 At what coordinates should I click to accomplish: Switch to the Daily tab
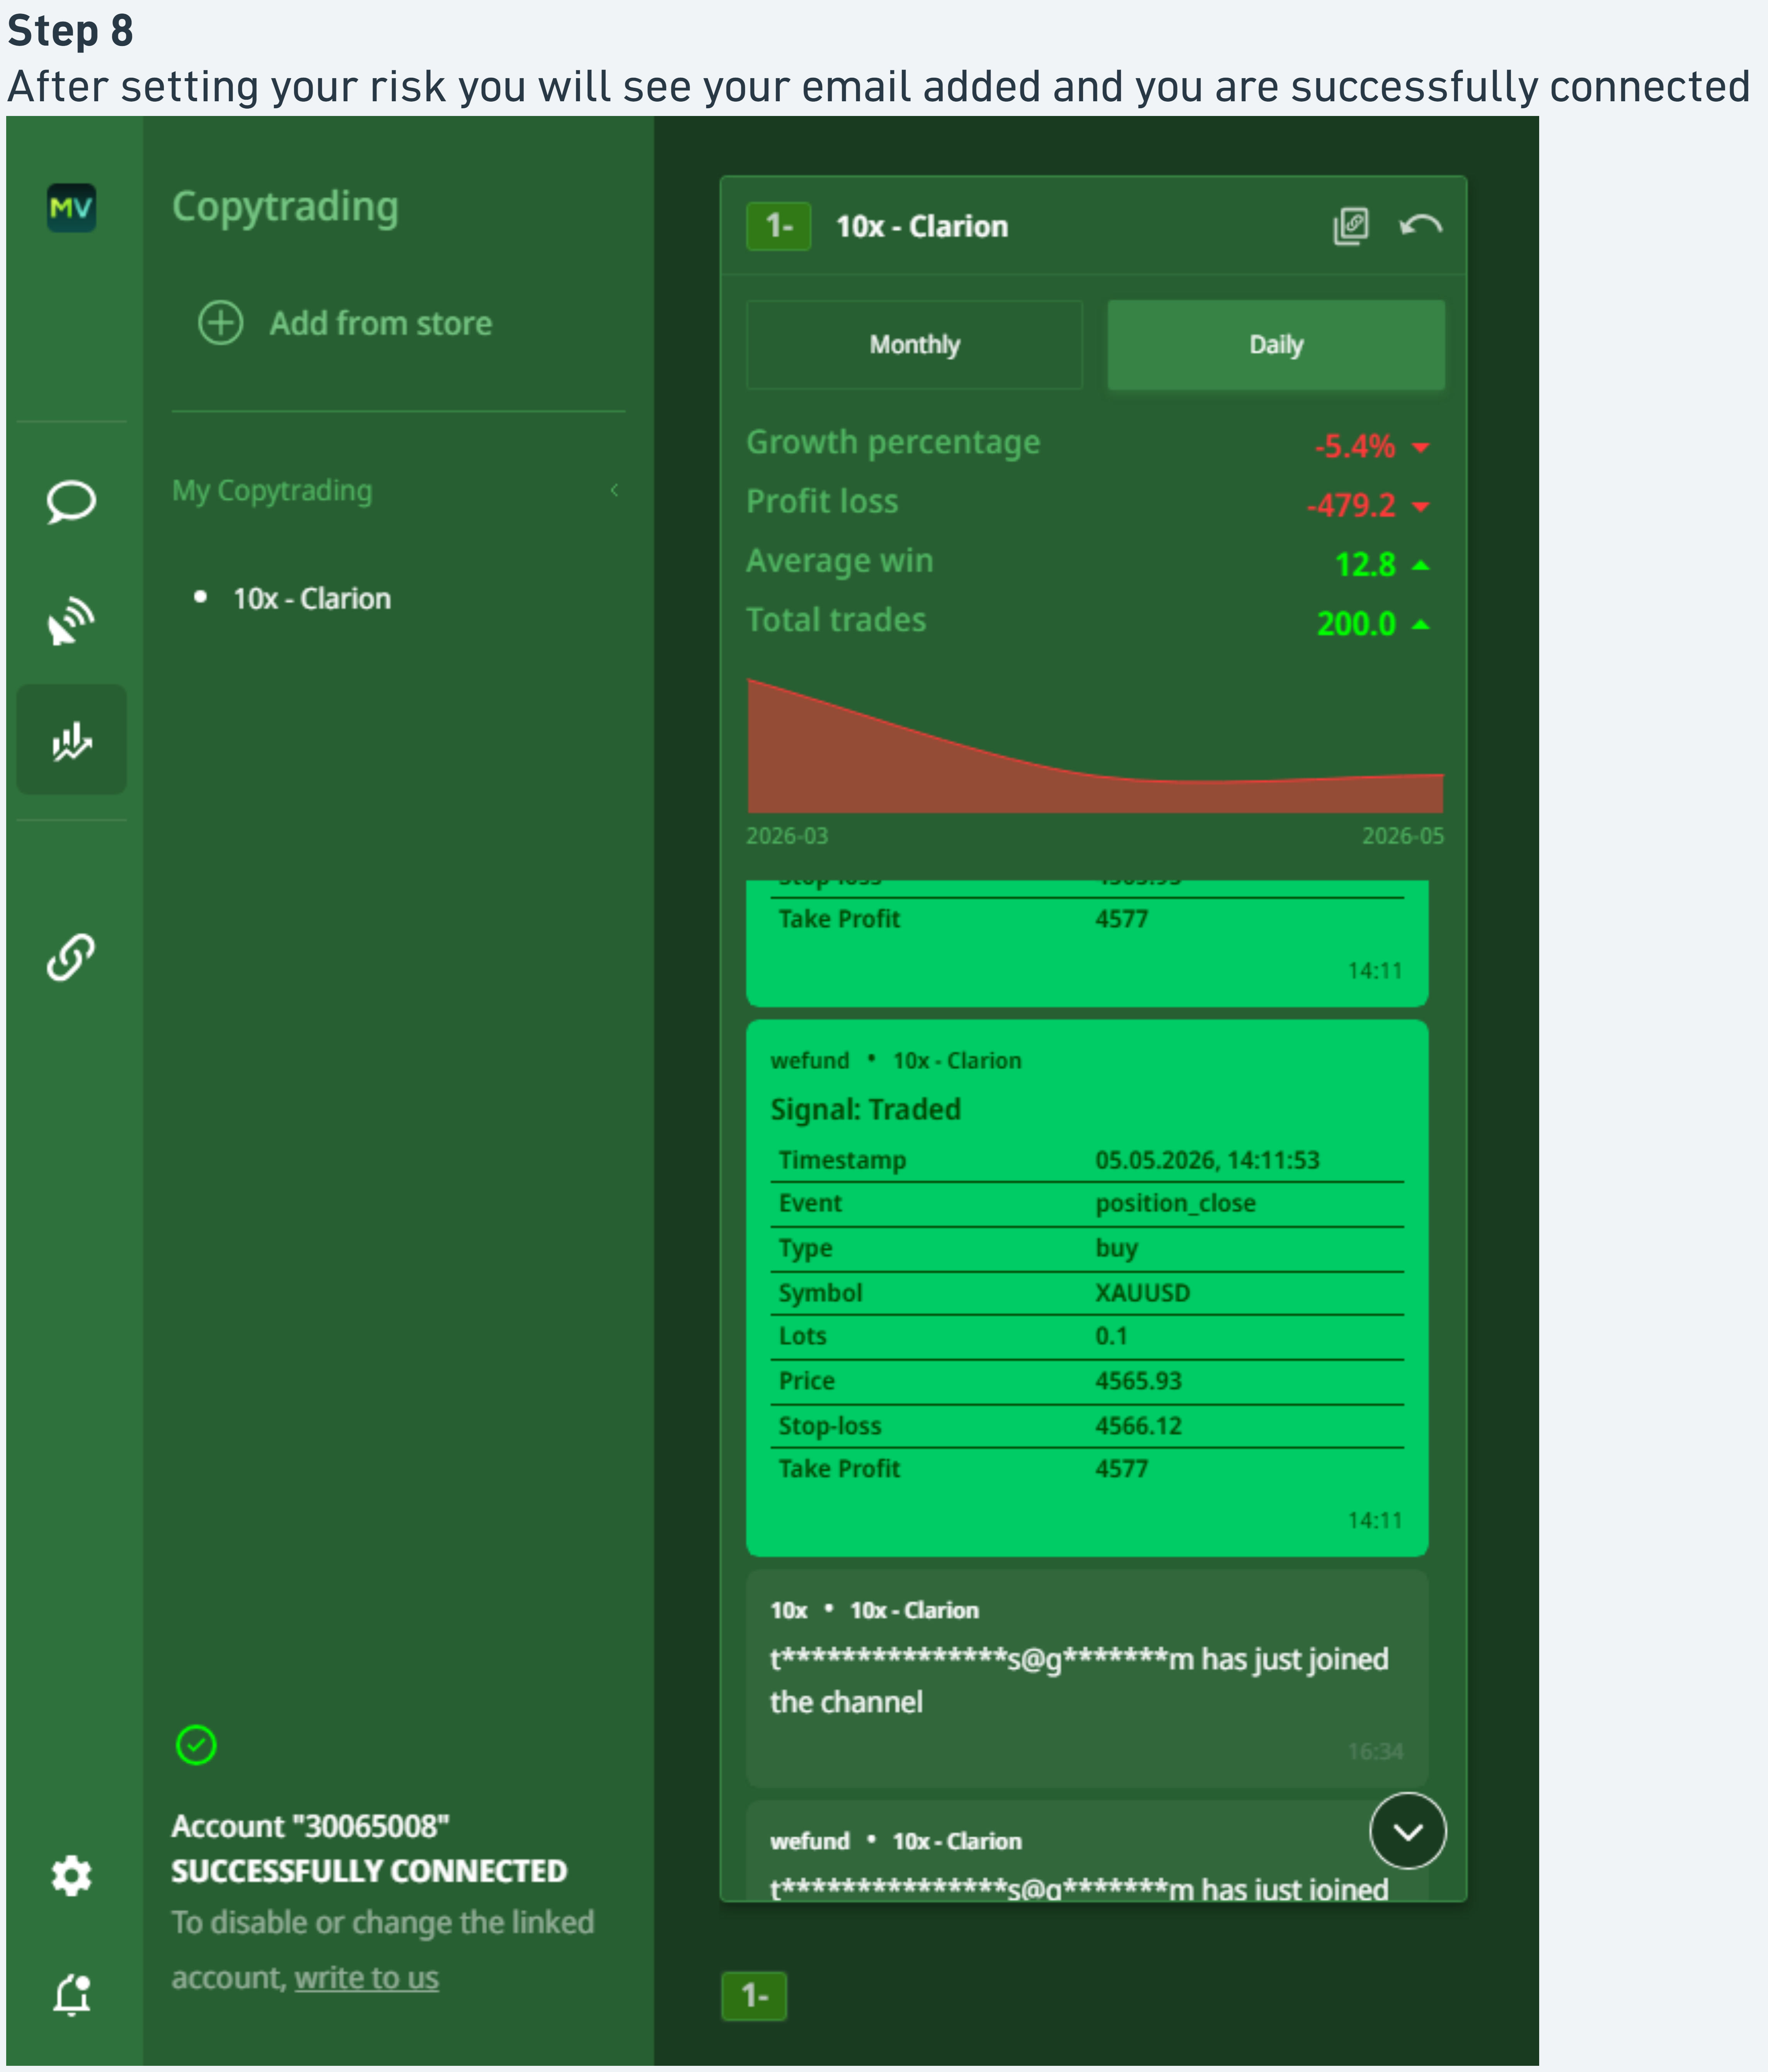point(1276,345)
